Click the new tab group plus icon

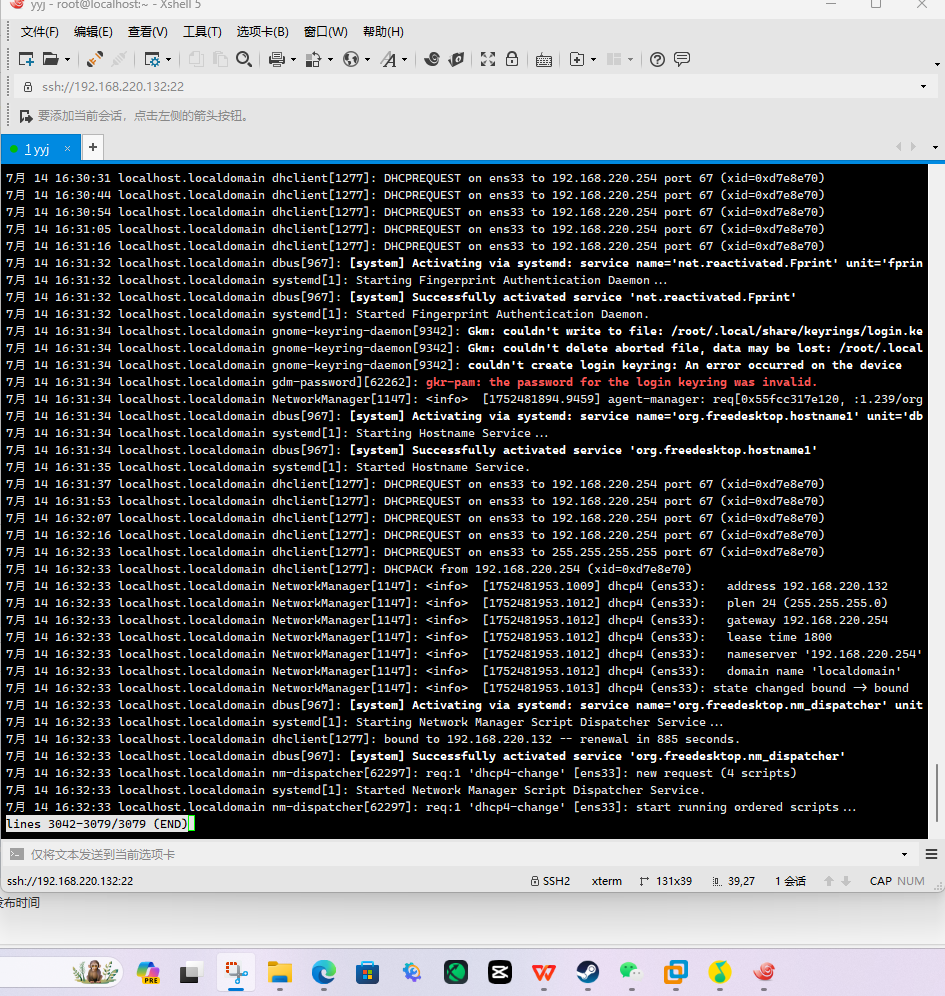pyautogui.click(x=577, y=59)
